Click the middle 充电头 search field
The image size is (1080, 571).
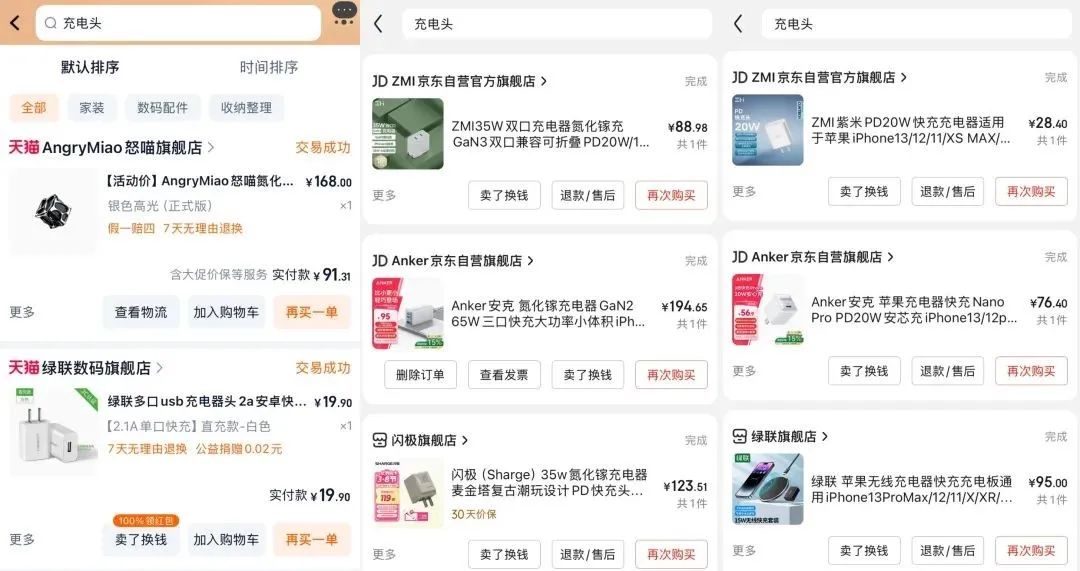tap(557, 24)
